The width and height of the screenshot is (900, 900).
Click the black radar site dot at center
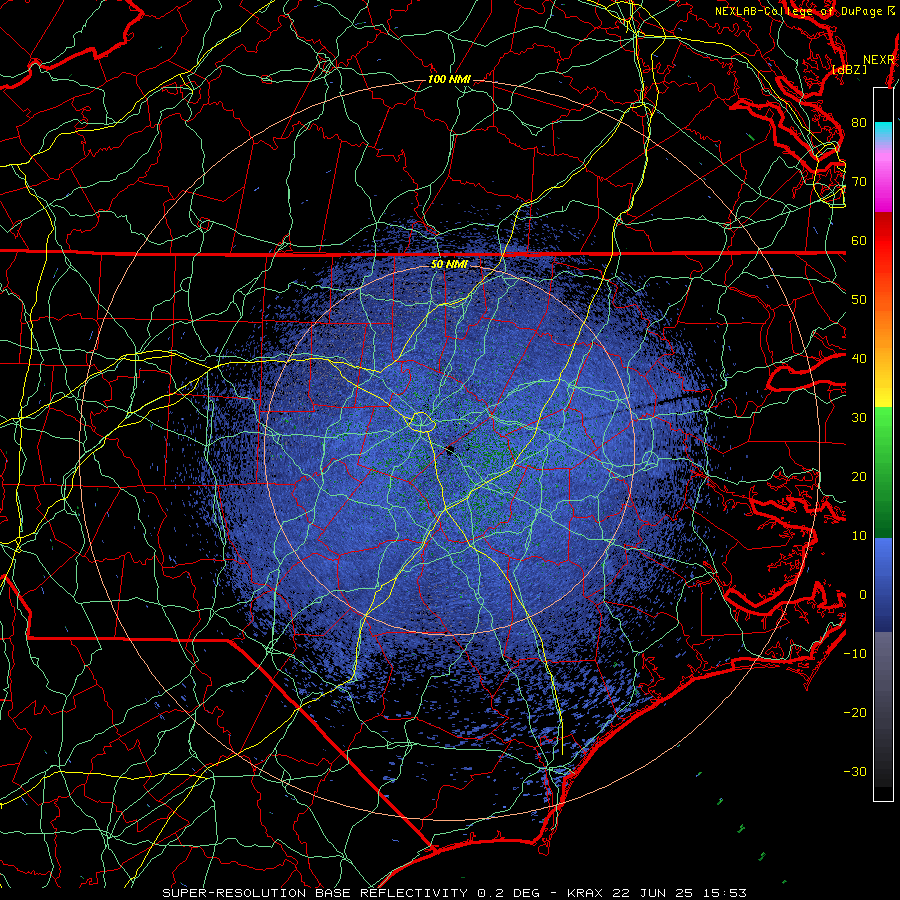(450, 449)
